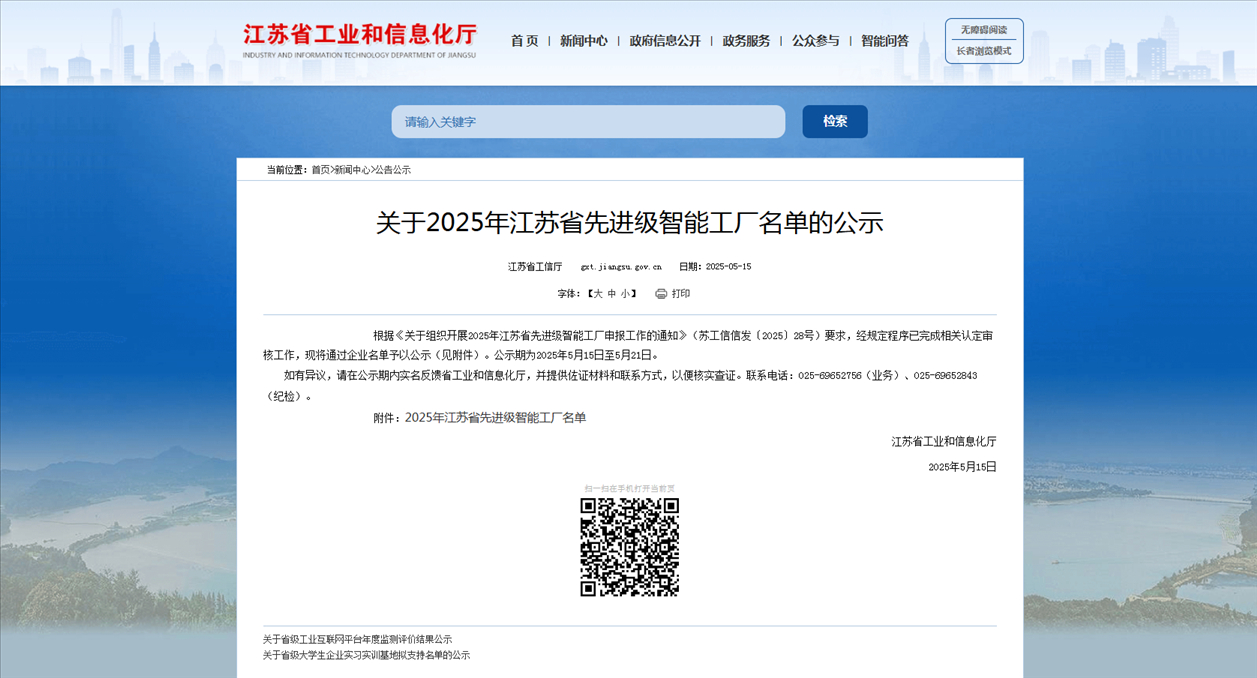Open the 首页 menu item

coord(524,41)
